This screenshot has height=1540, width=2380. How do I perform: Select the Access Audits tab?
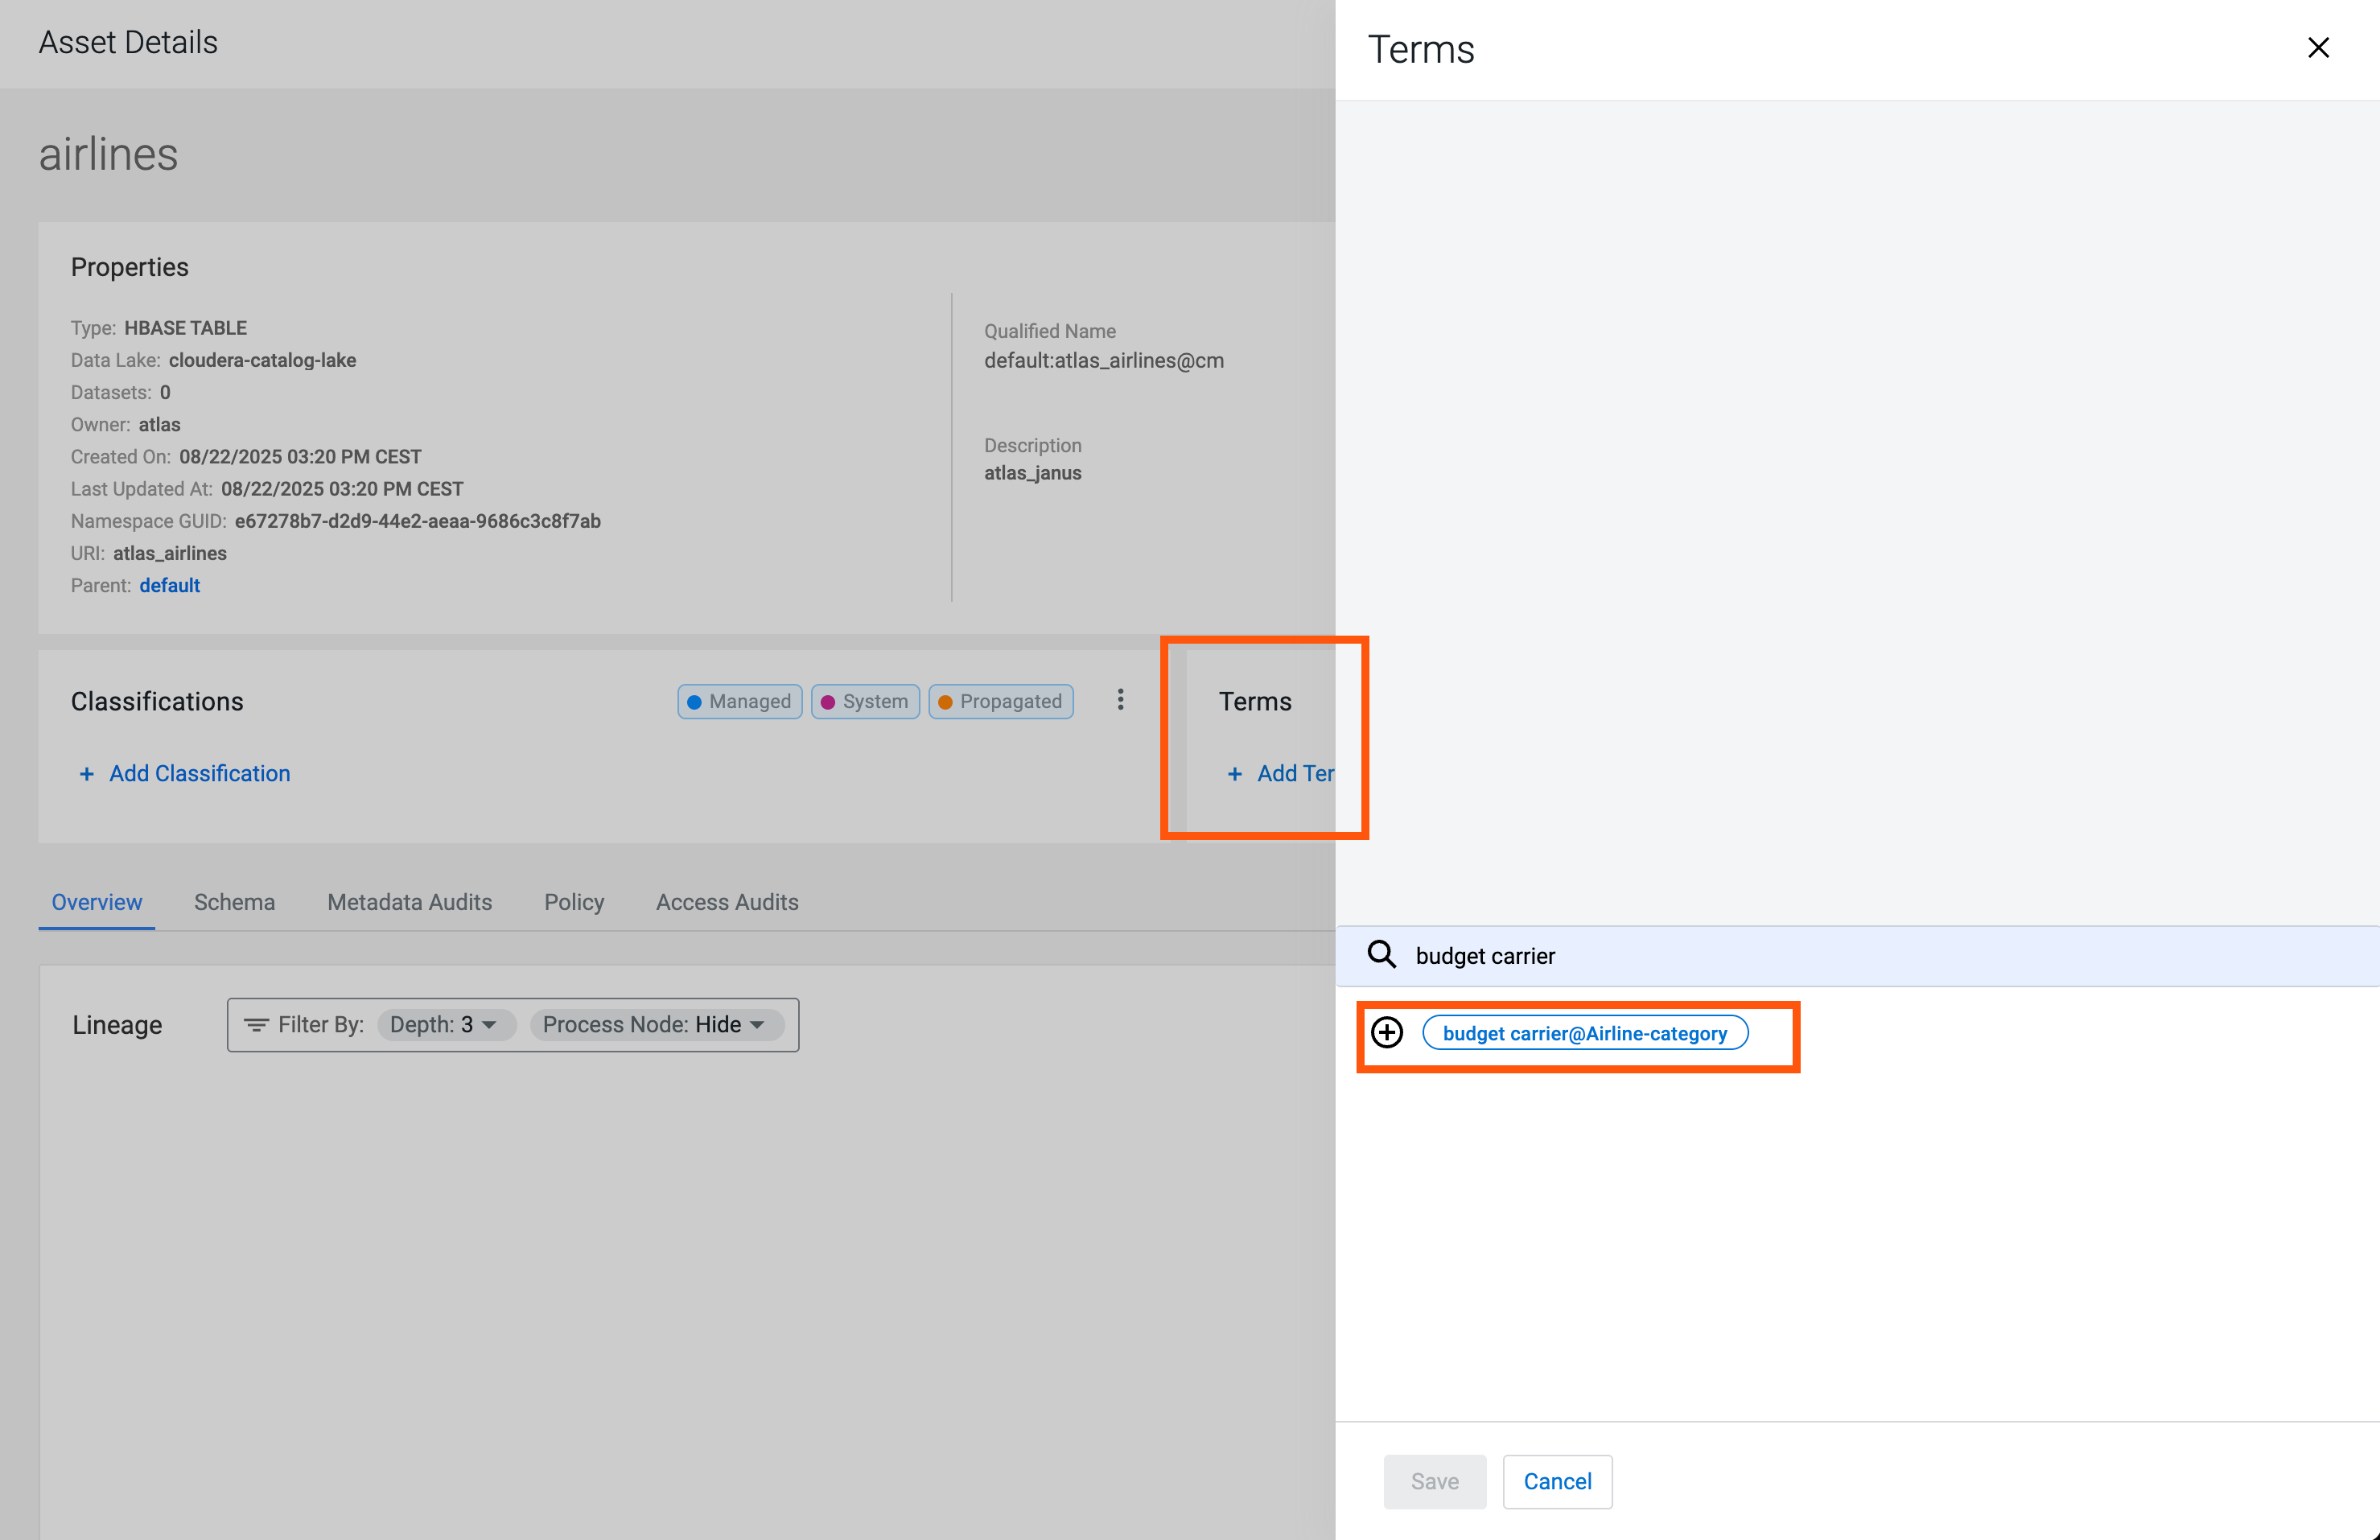pyautogui.click(x=727, y=902)
